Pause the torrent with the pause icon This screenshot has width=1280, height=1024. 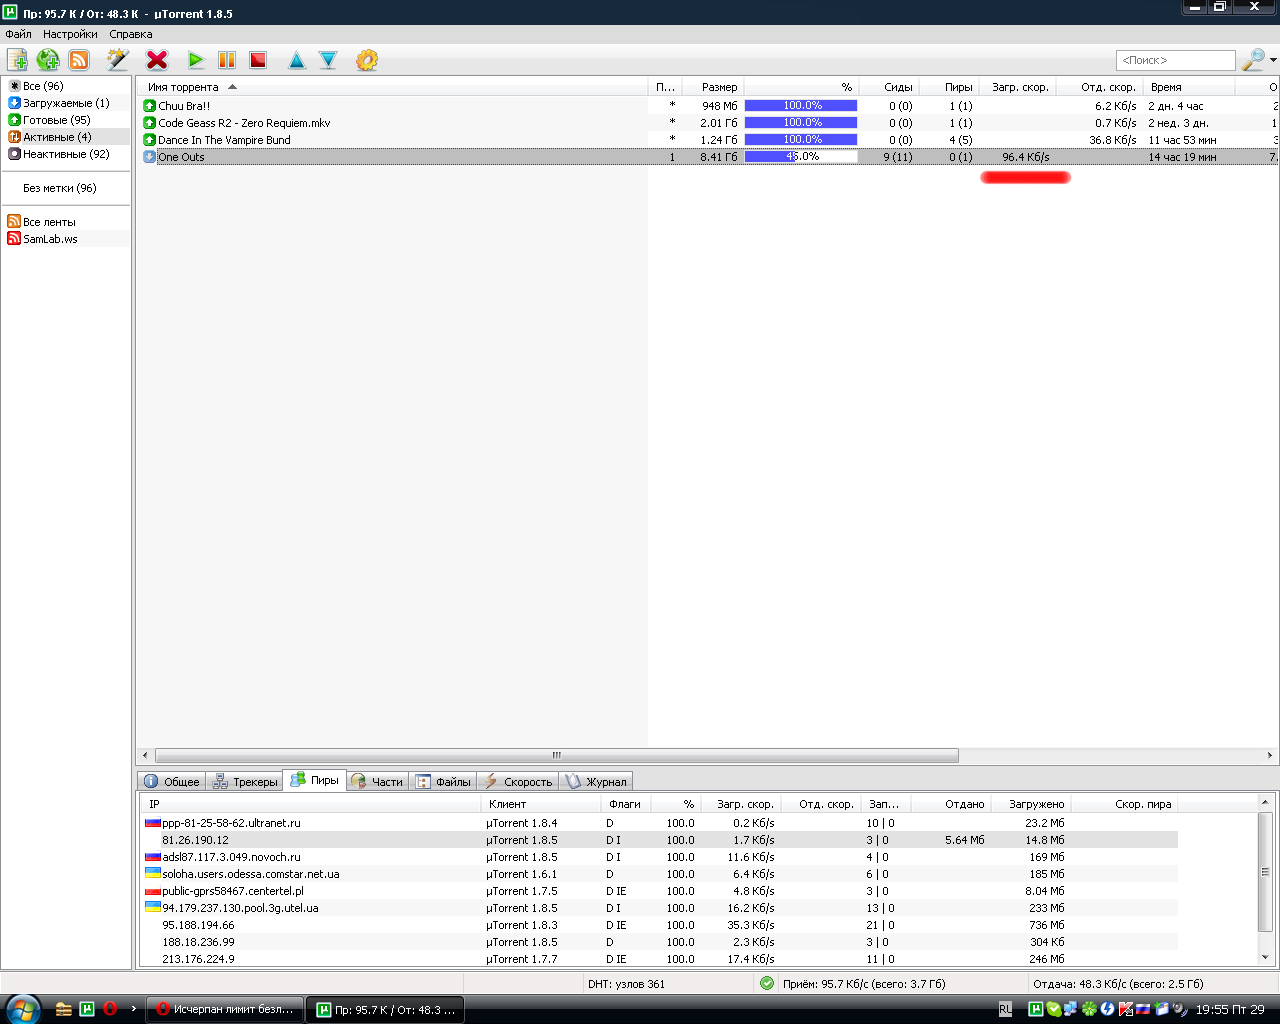[x=227, y=60]
